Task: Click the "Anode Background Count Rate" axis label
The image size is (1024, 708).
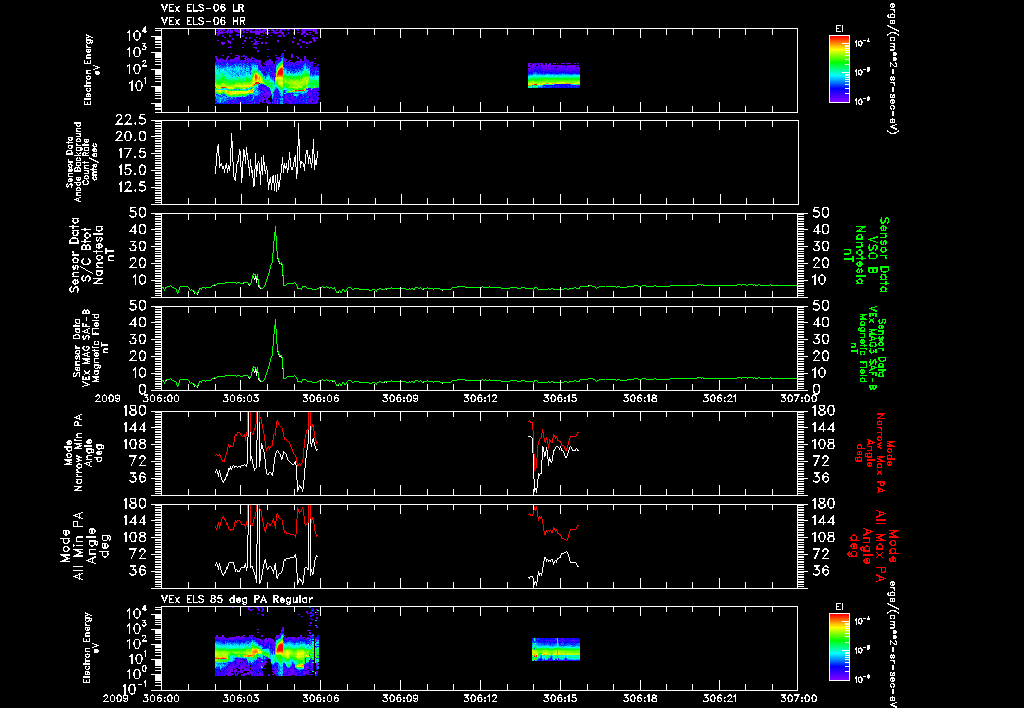Action: pos(81,162)
